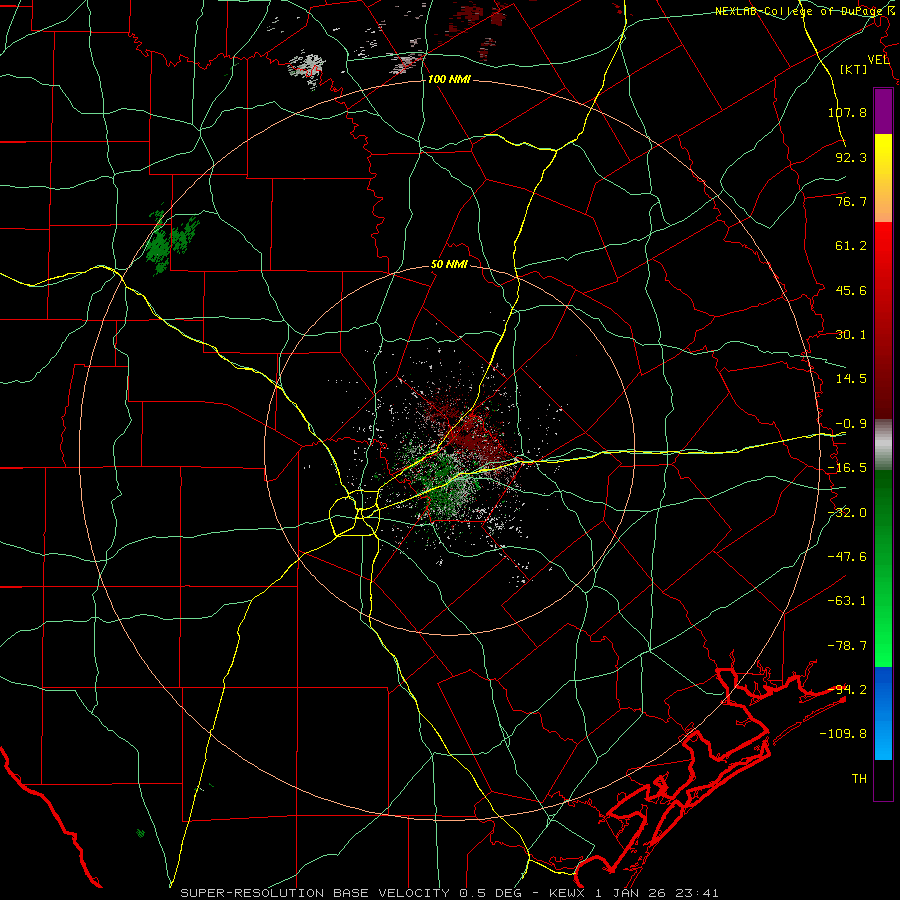The height and width of the screenshot is (900, 900).
Task: Click the 50 NMI range ring label
Action: 449,265
